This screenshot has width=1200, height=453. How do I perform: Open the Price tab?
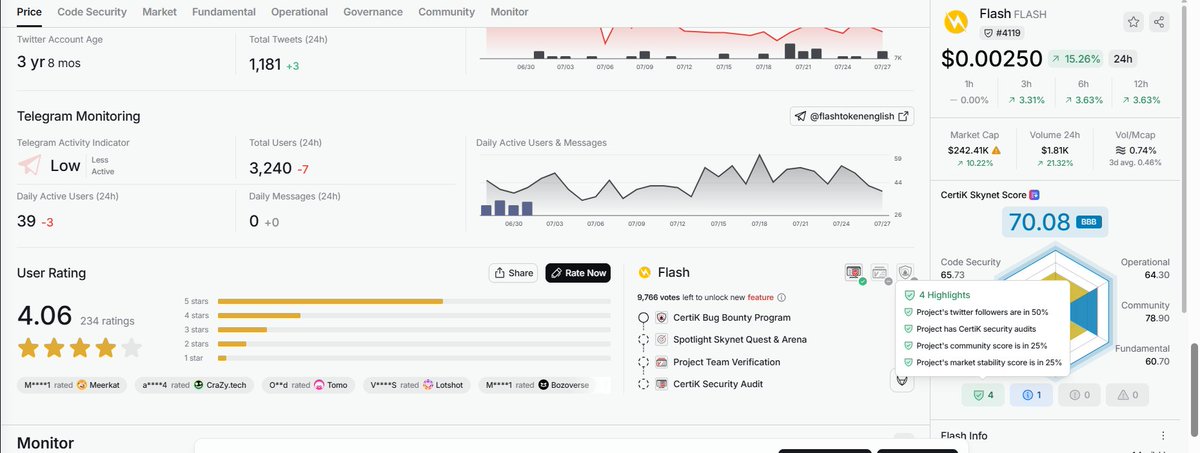29,12
